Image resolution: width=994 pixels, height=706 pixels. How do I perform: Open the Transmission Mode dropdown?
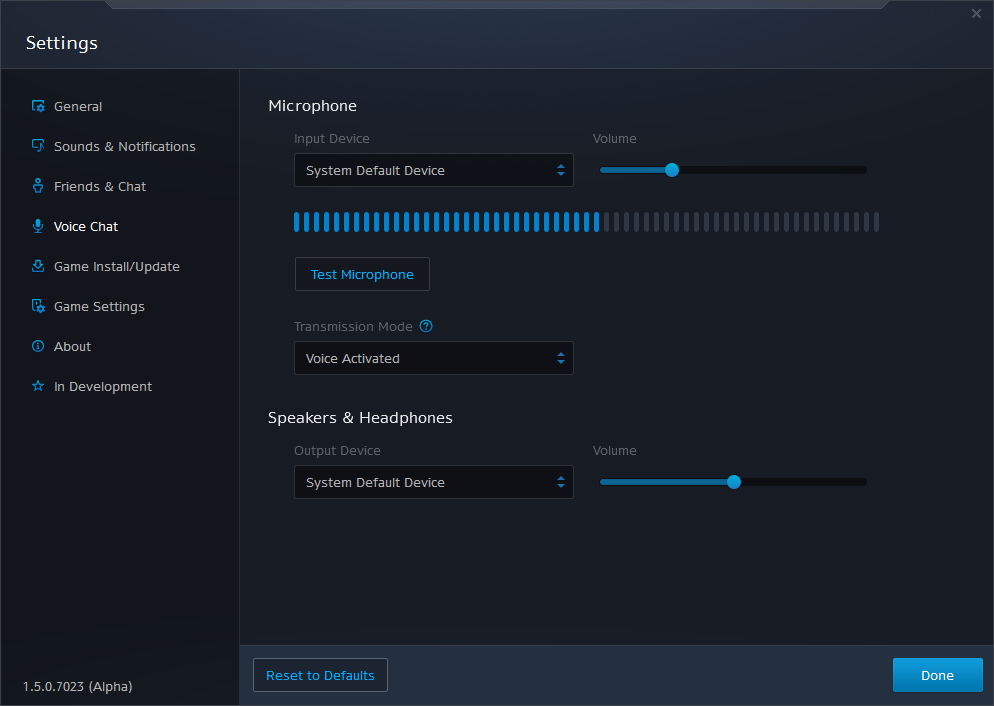pos(433,359)
